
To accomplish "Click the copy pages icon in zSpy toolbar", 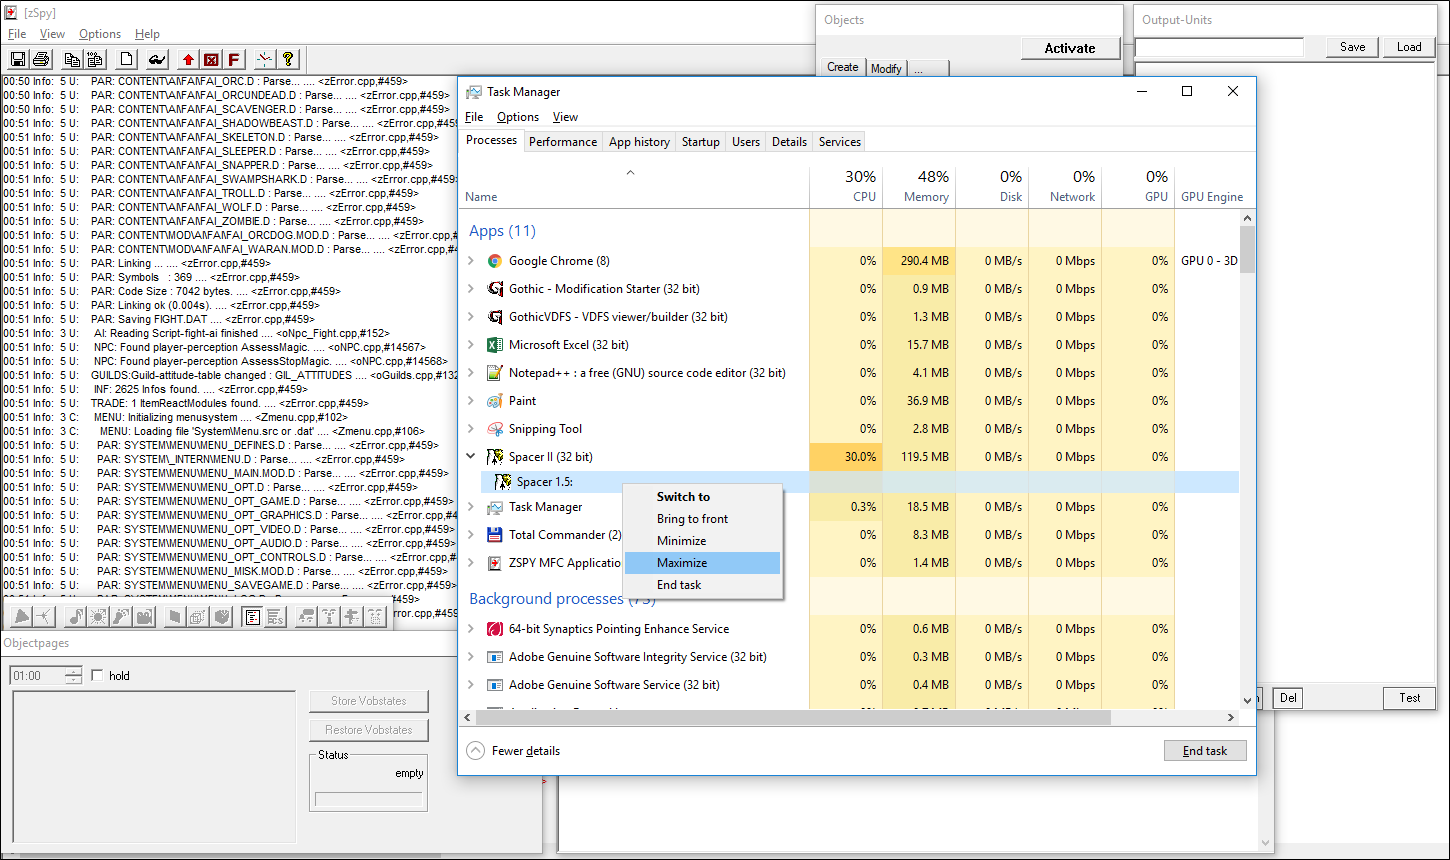I will point(72,59).
